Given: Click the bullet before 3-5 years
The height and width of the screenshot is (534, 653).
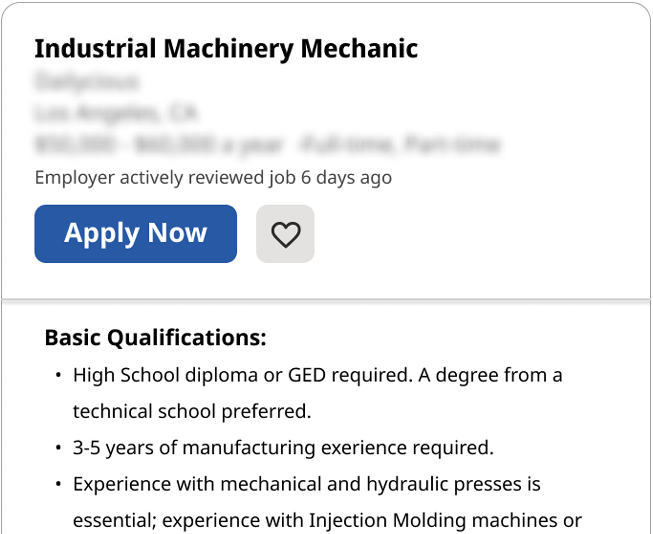Looking at the screenshot, I should [x=58, y=448].
